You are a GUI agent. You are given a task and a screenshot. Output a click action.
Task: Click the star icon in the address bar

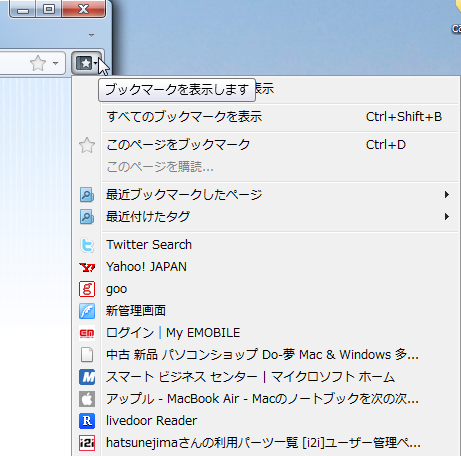[38, 63]
